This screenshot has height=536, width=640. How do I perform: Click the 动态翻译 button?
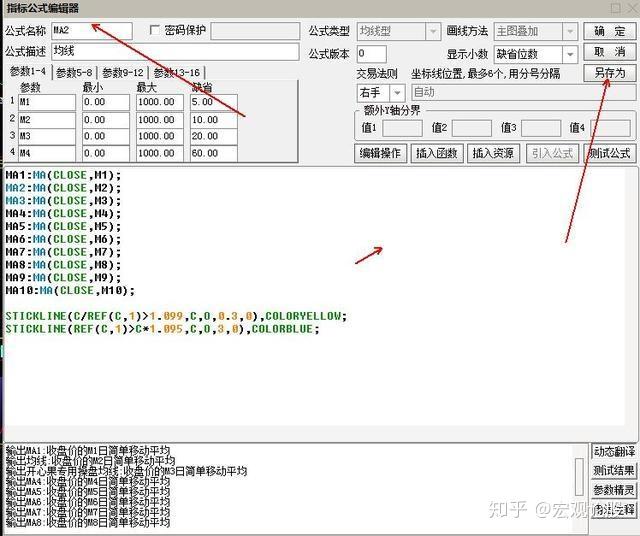coord(614,451)
